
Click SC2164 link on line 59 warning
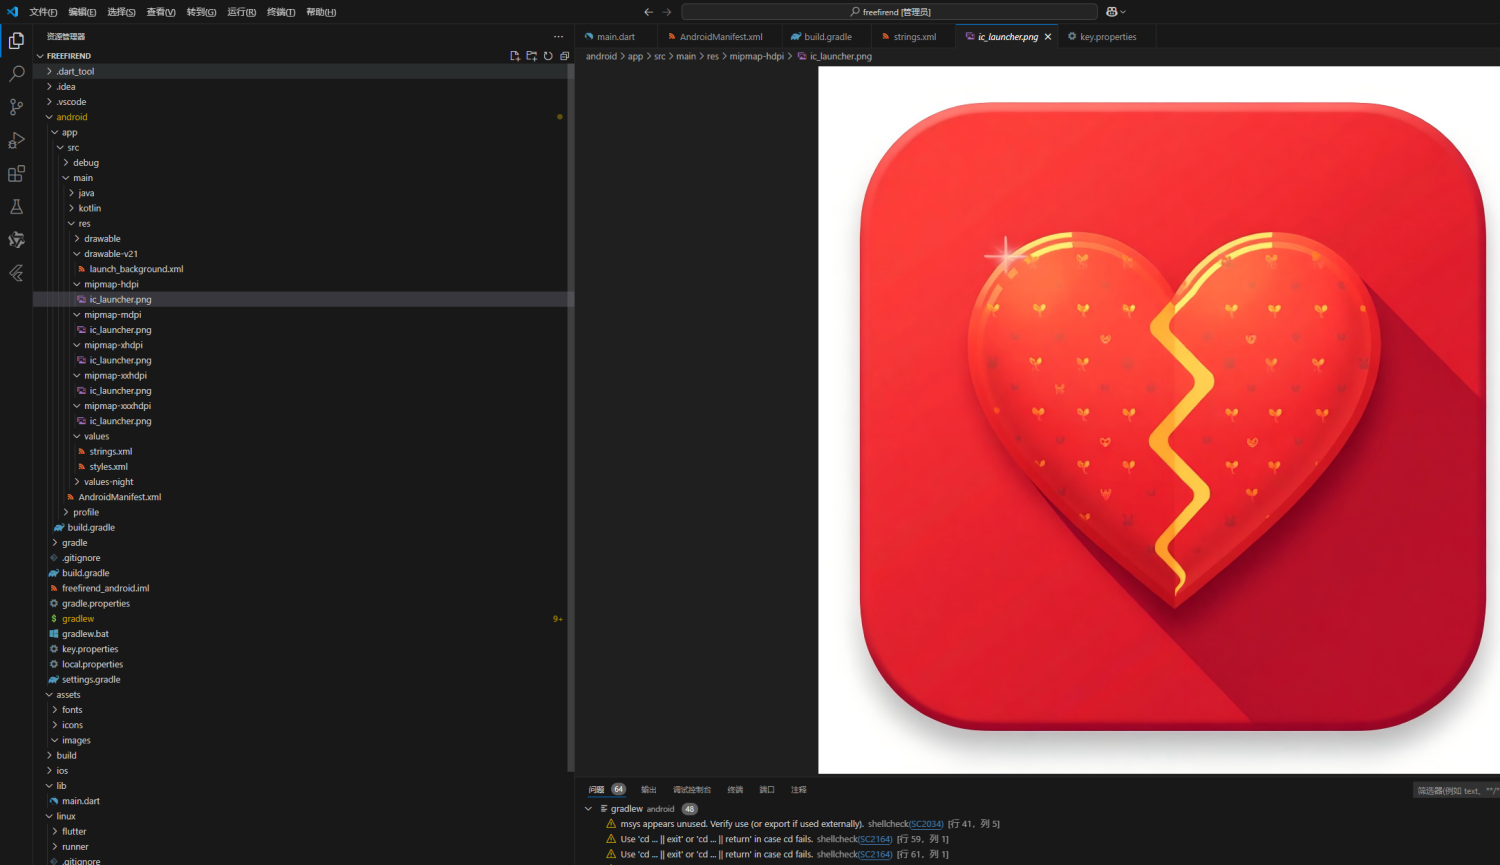875,839
